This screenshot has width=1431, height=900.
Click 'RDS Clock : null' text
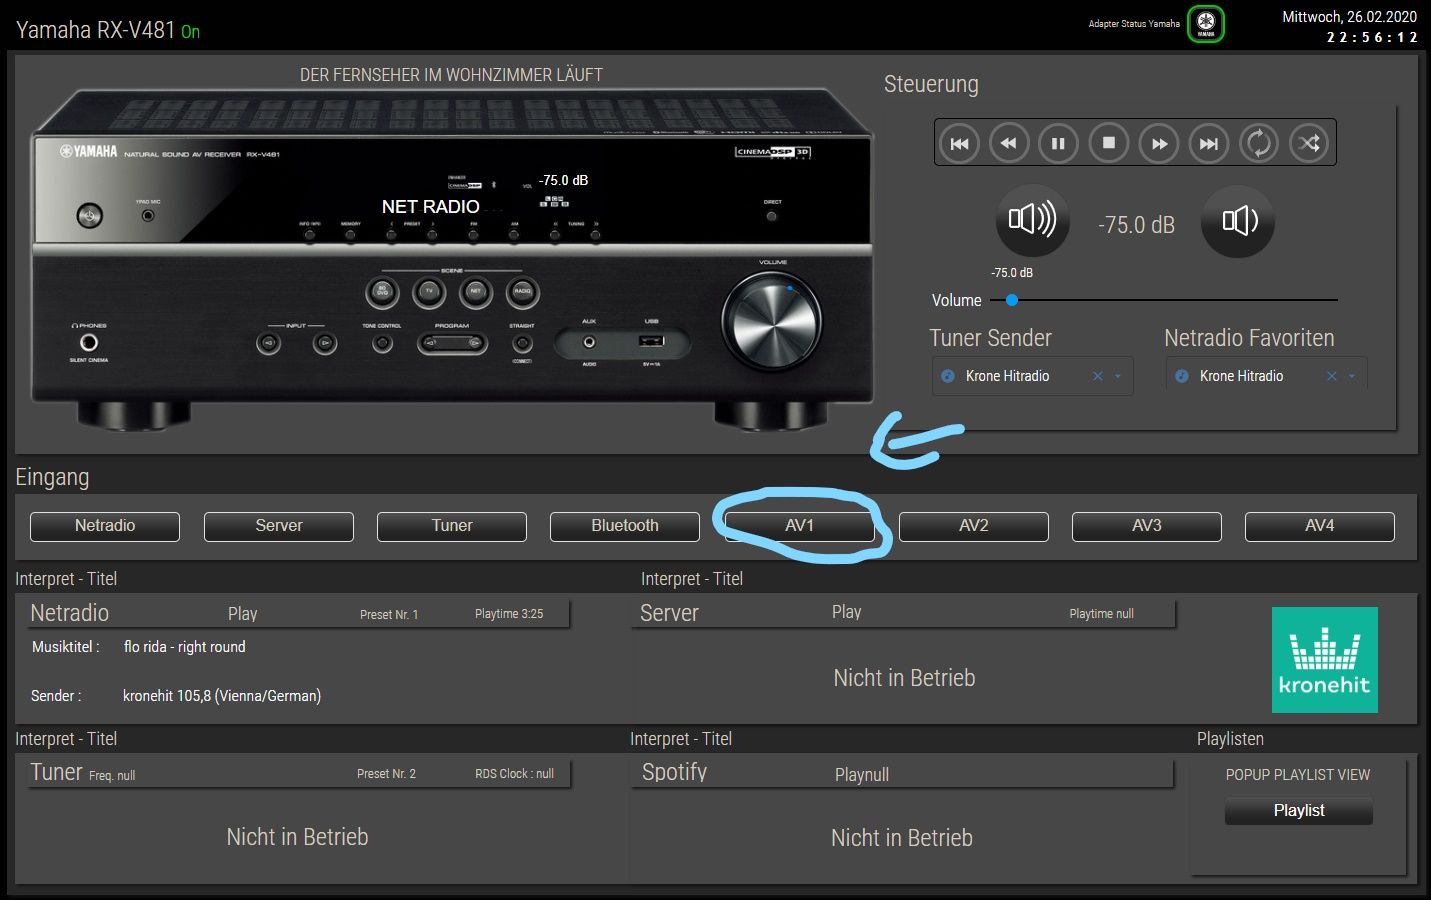(x=514, y=774)
